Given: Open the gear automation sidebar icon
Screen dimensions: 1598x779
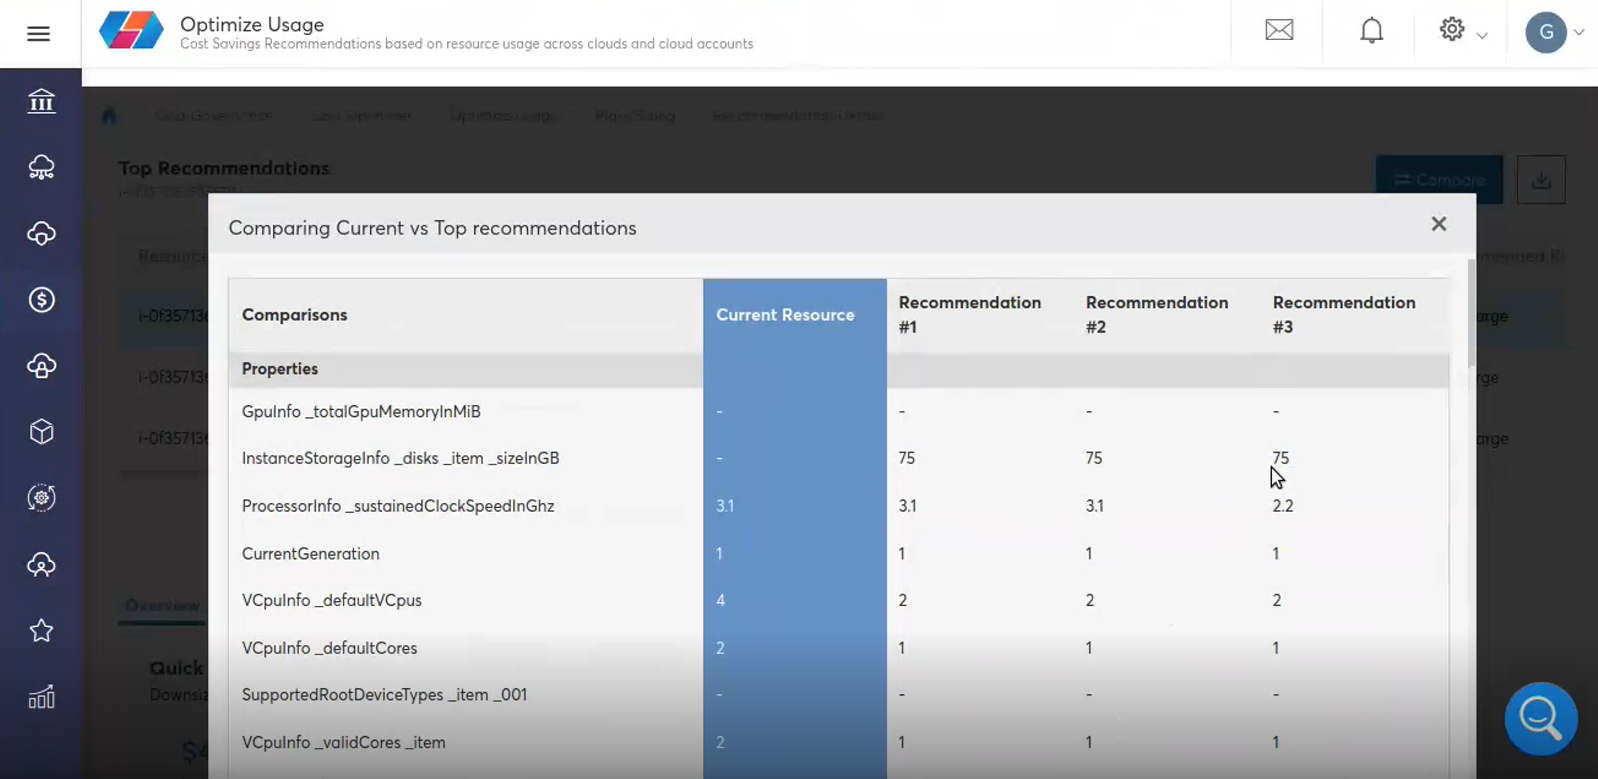Looking at the screenshot, I should click(x=41, y=498).
